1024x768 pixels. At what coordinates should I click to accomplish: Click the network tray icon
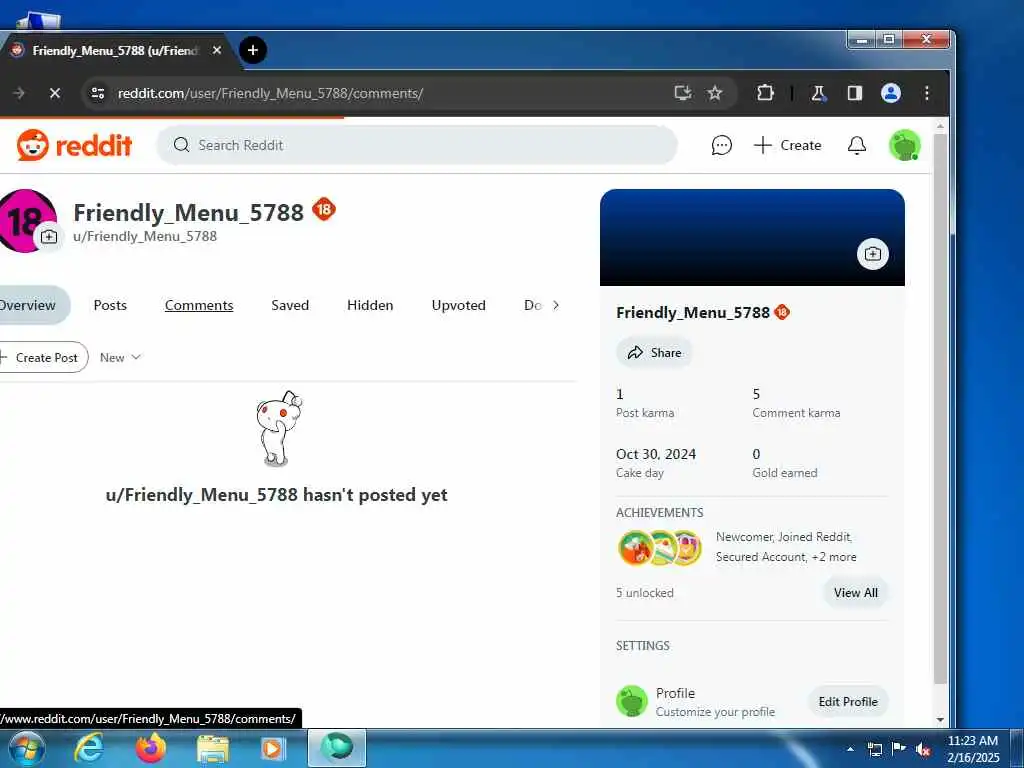tap(874, 750)
